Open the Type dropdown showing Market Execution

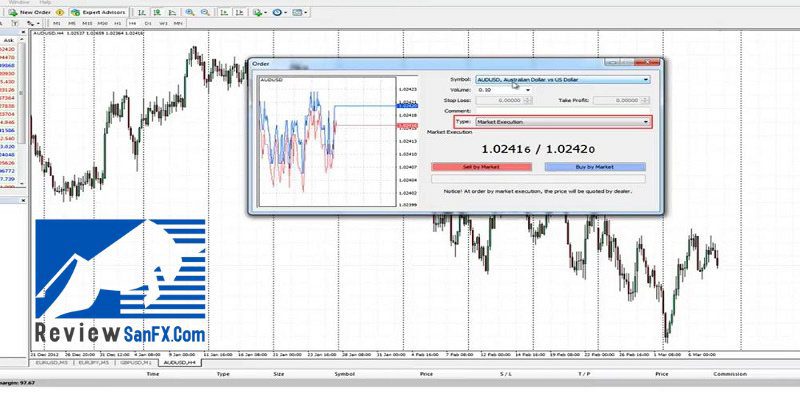(x=646, y=122)
